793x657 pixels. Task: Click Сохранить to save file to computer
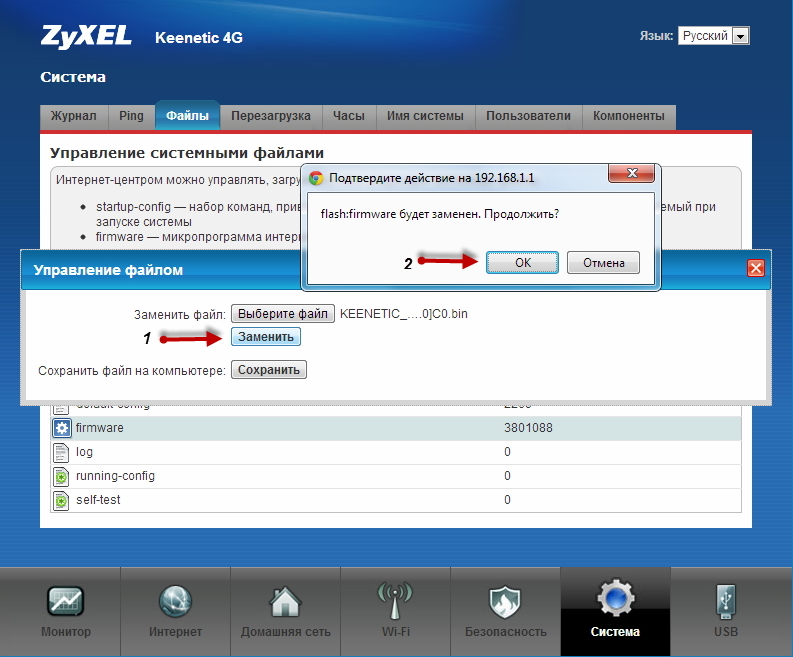click(x=268, y=370)
